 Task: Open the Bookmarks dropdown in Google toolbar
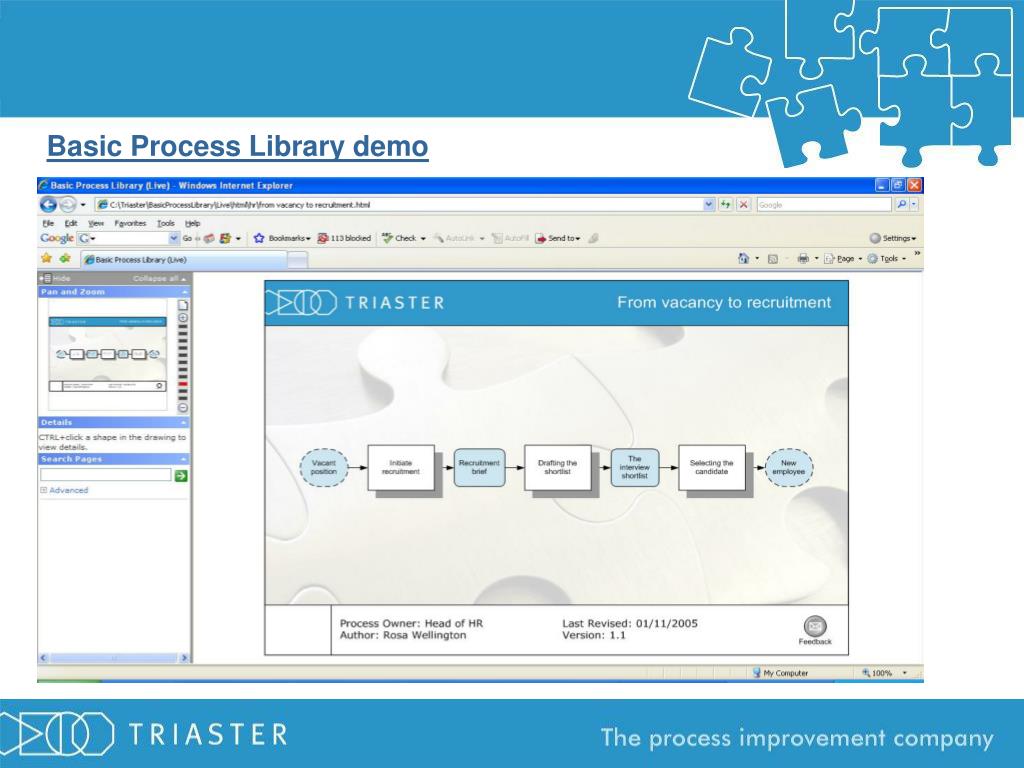[x=282, y=238]
